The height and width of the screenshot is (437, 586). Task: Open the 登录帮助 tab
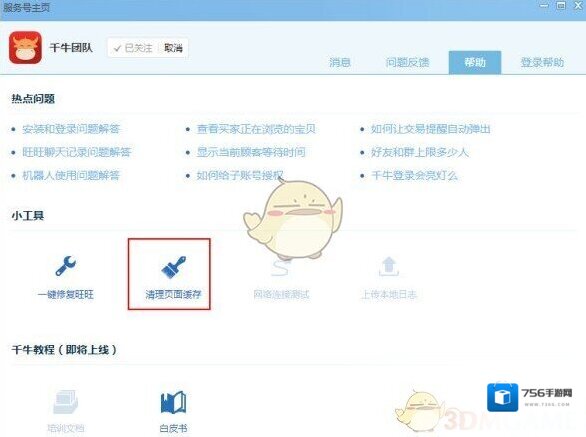pyautogui.click(x=542, y=62)
